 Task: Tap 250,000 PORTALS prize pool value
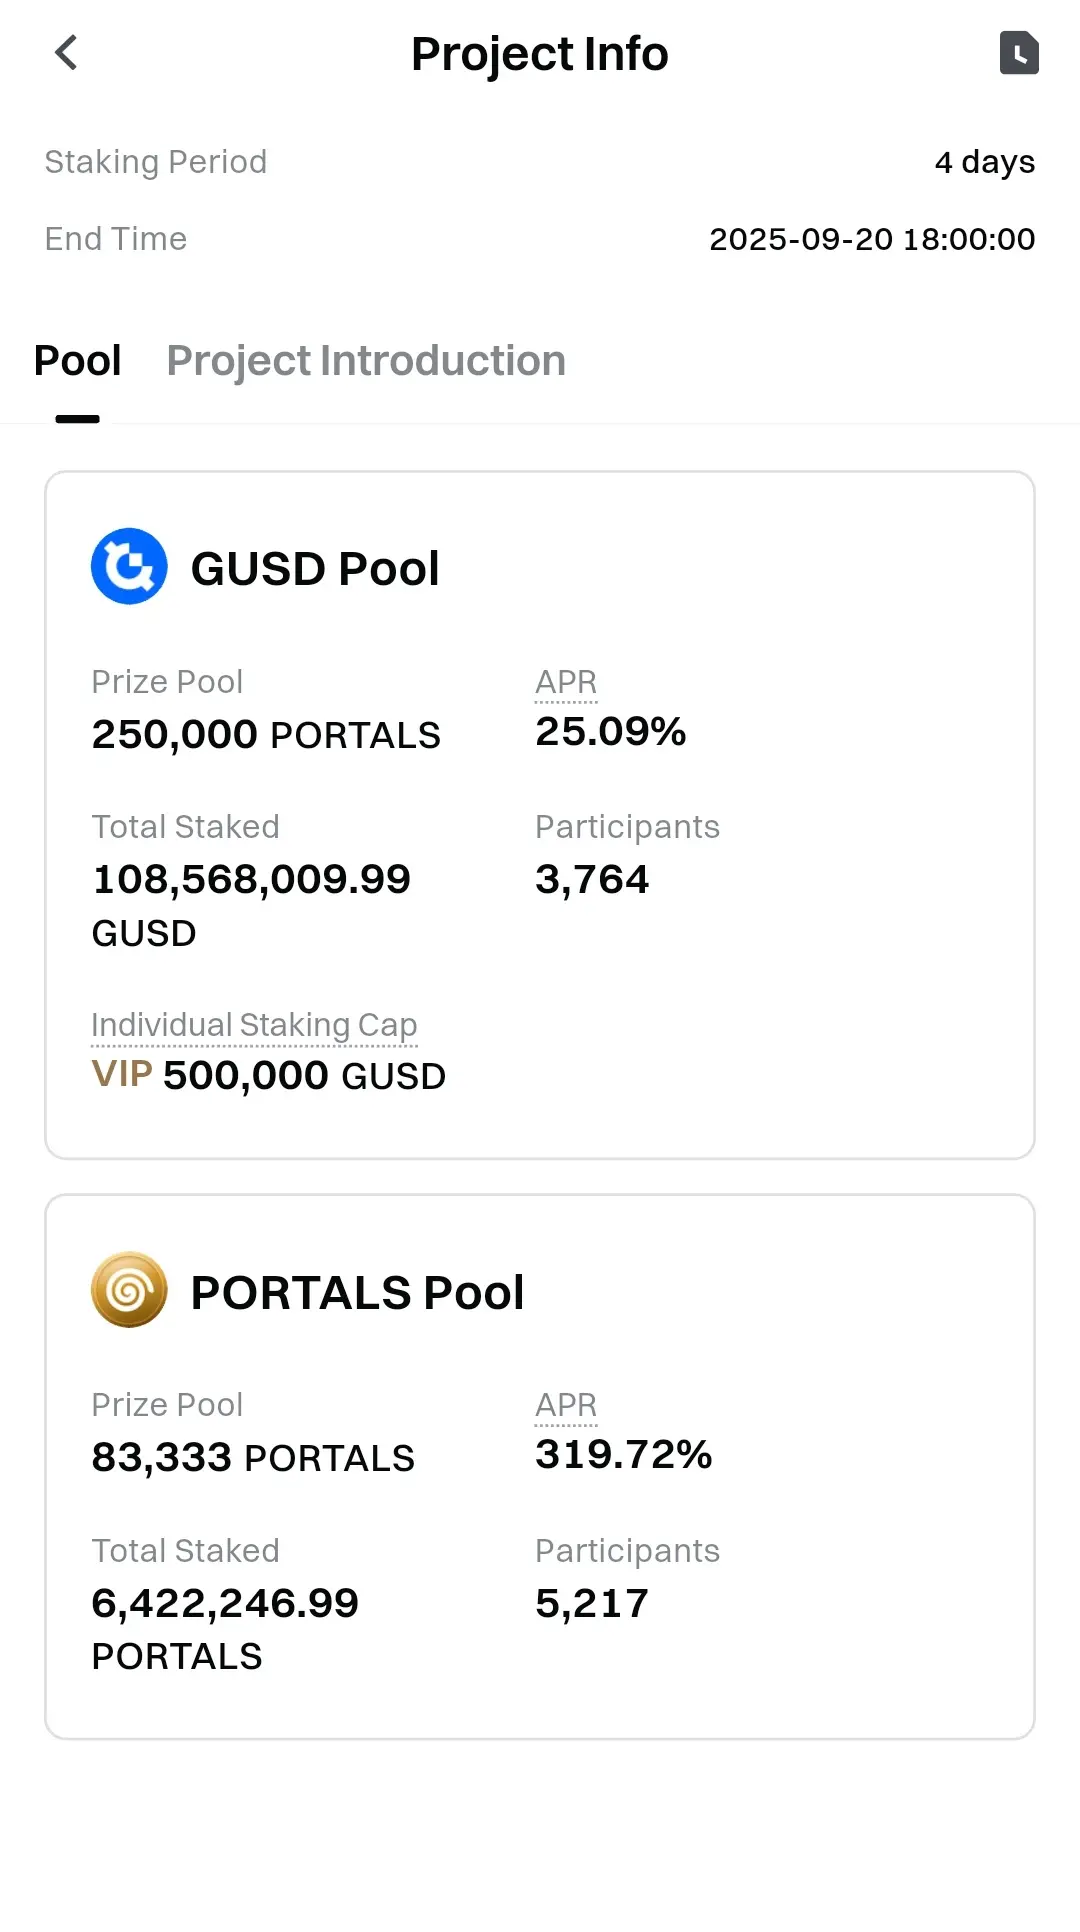tap(266, 735)
